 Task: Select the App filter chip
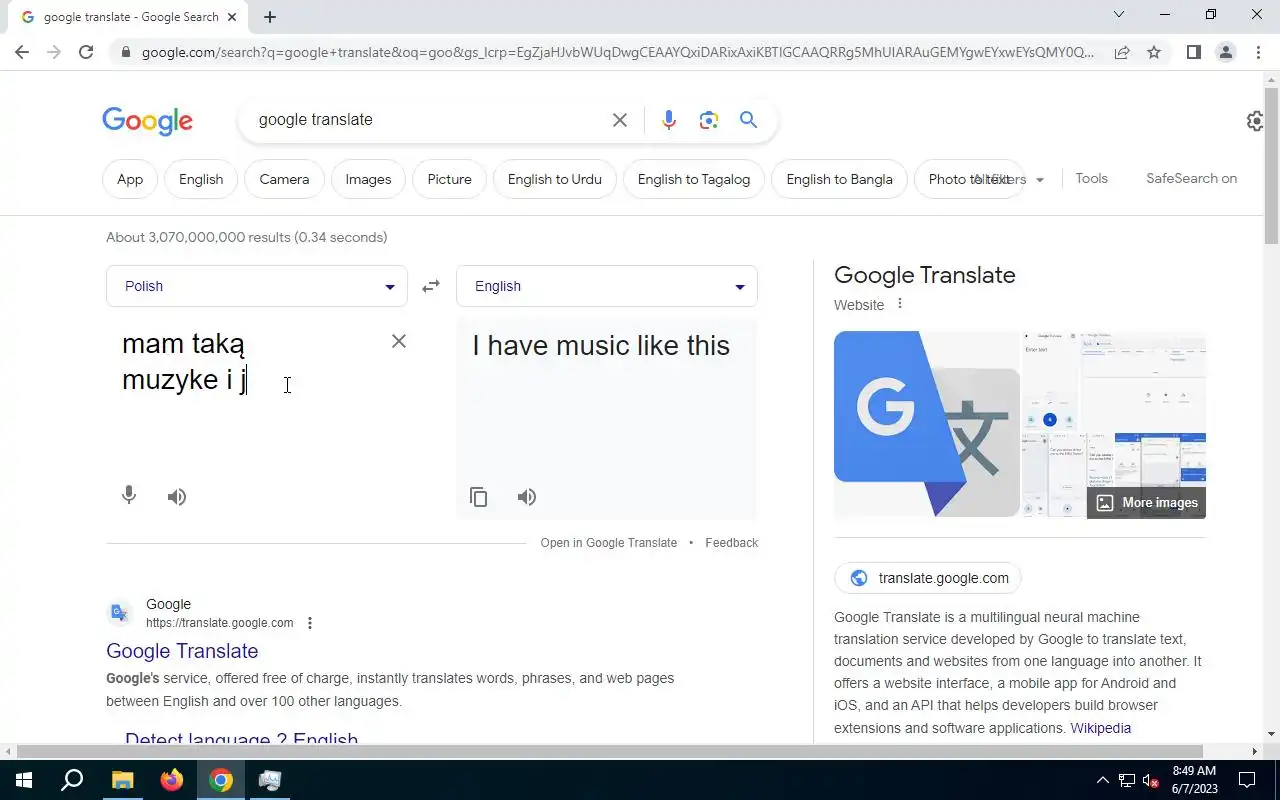[130, 179]
